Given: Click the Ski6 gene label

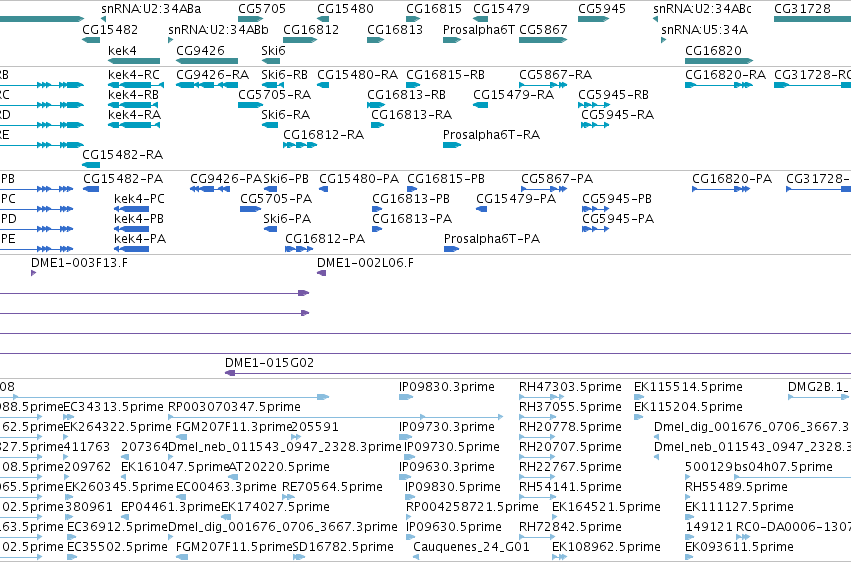Looking at the screenshot, I should [x=273, y=50].
